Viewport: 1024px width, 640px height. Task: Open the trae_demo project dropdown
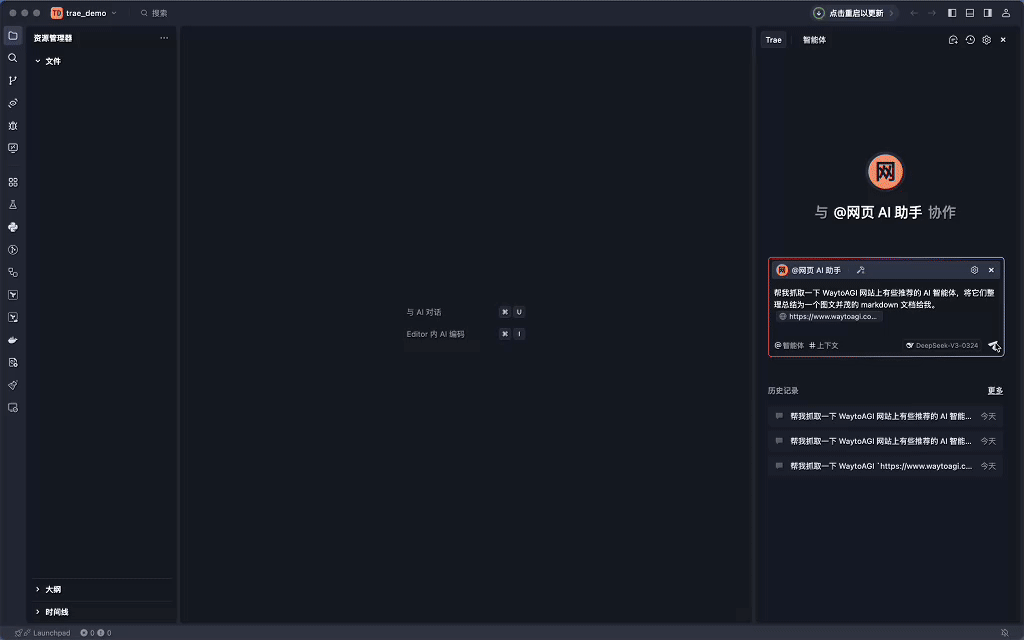[84, 13]
